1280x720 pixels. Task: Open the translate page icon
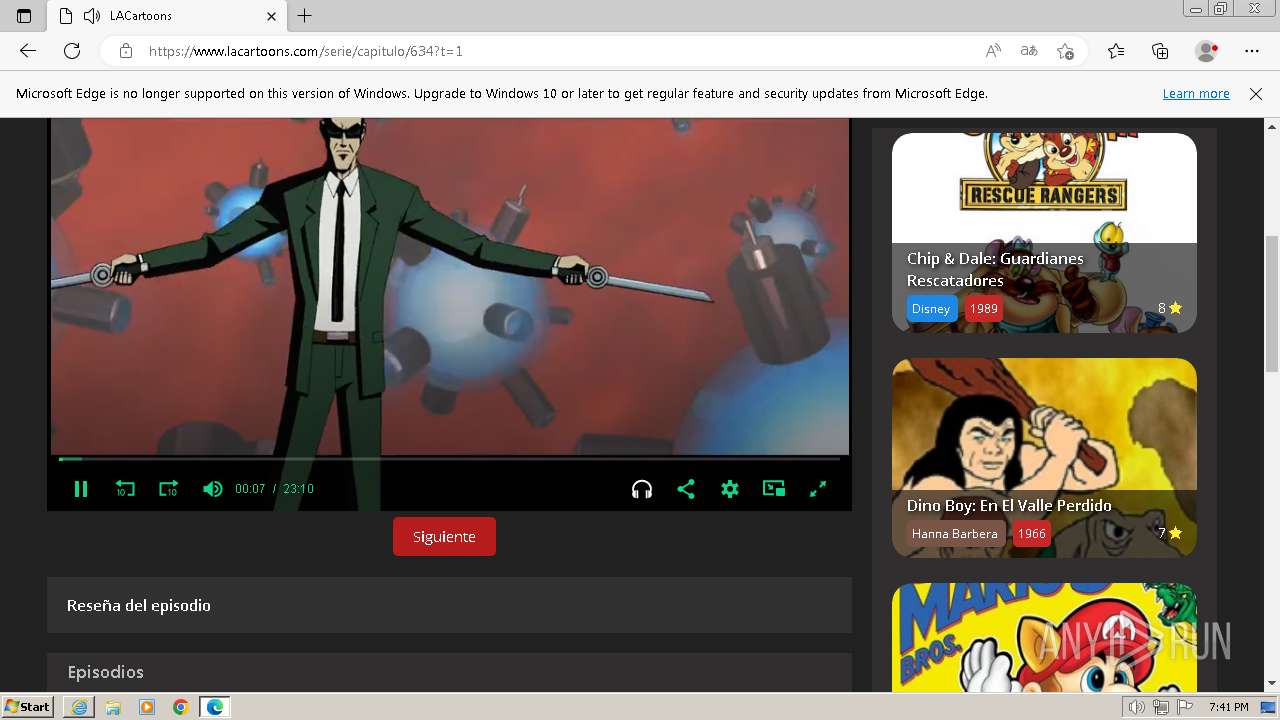[x=1029, y=51]
